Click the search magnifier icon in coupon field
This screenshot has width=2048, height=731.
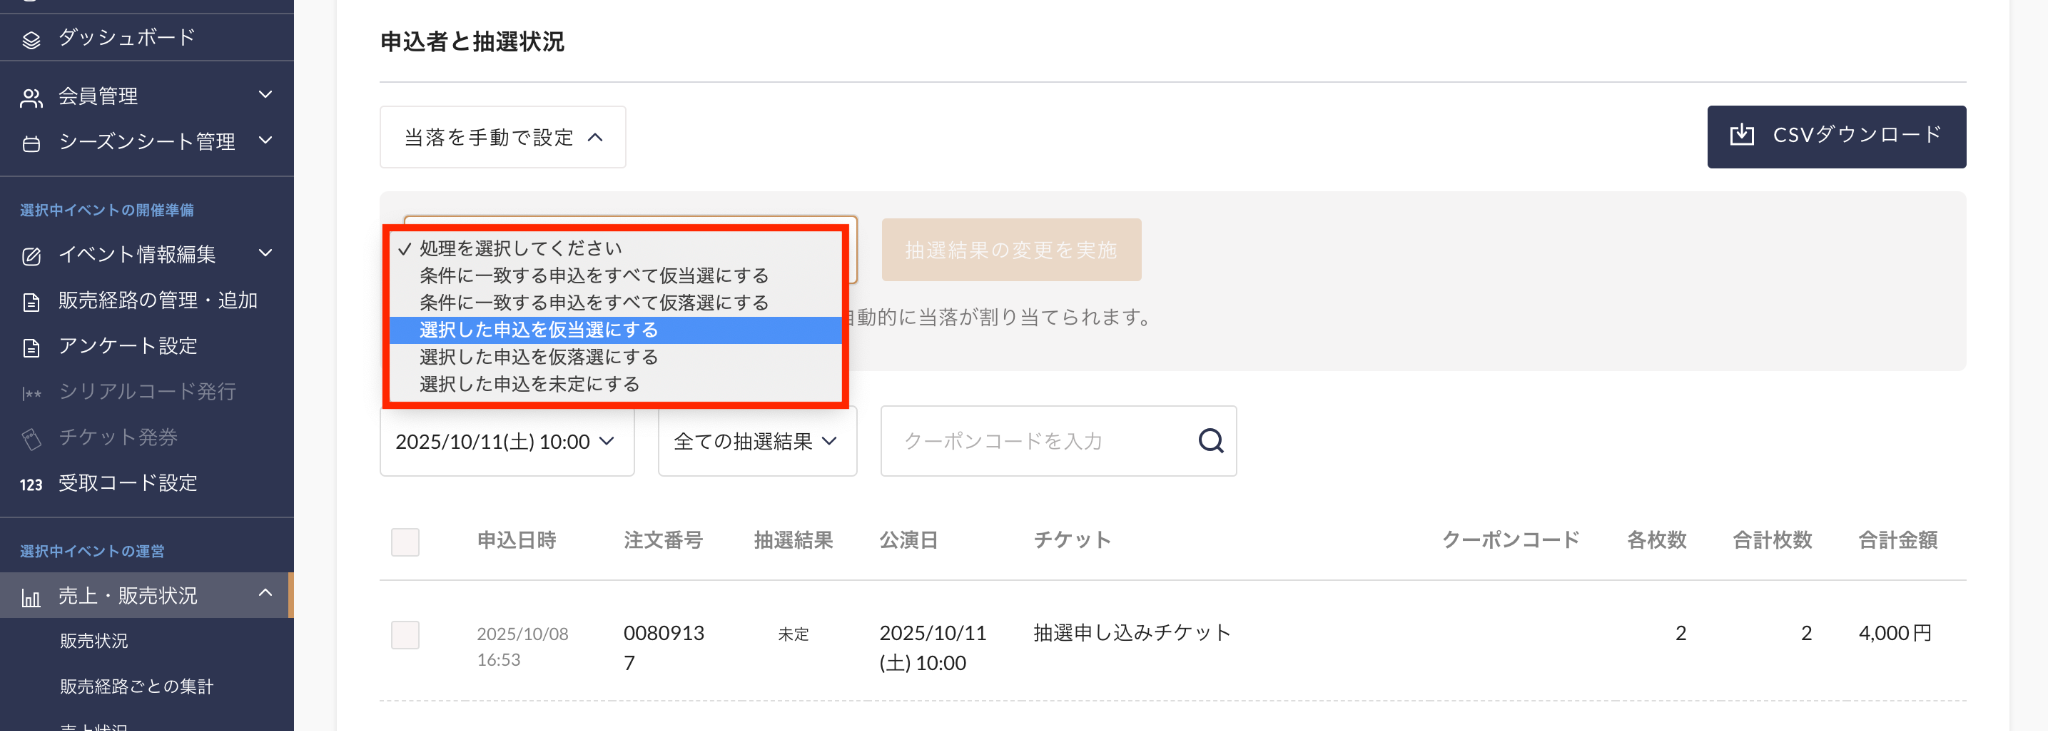point(1210,441)
